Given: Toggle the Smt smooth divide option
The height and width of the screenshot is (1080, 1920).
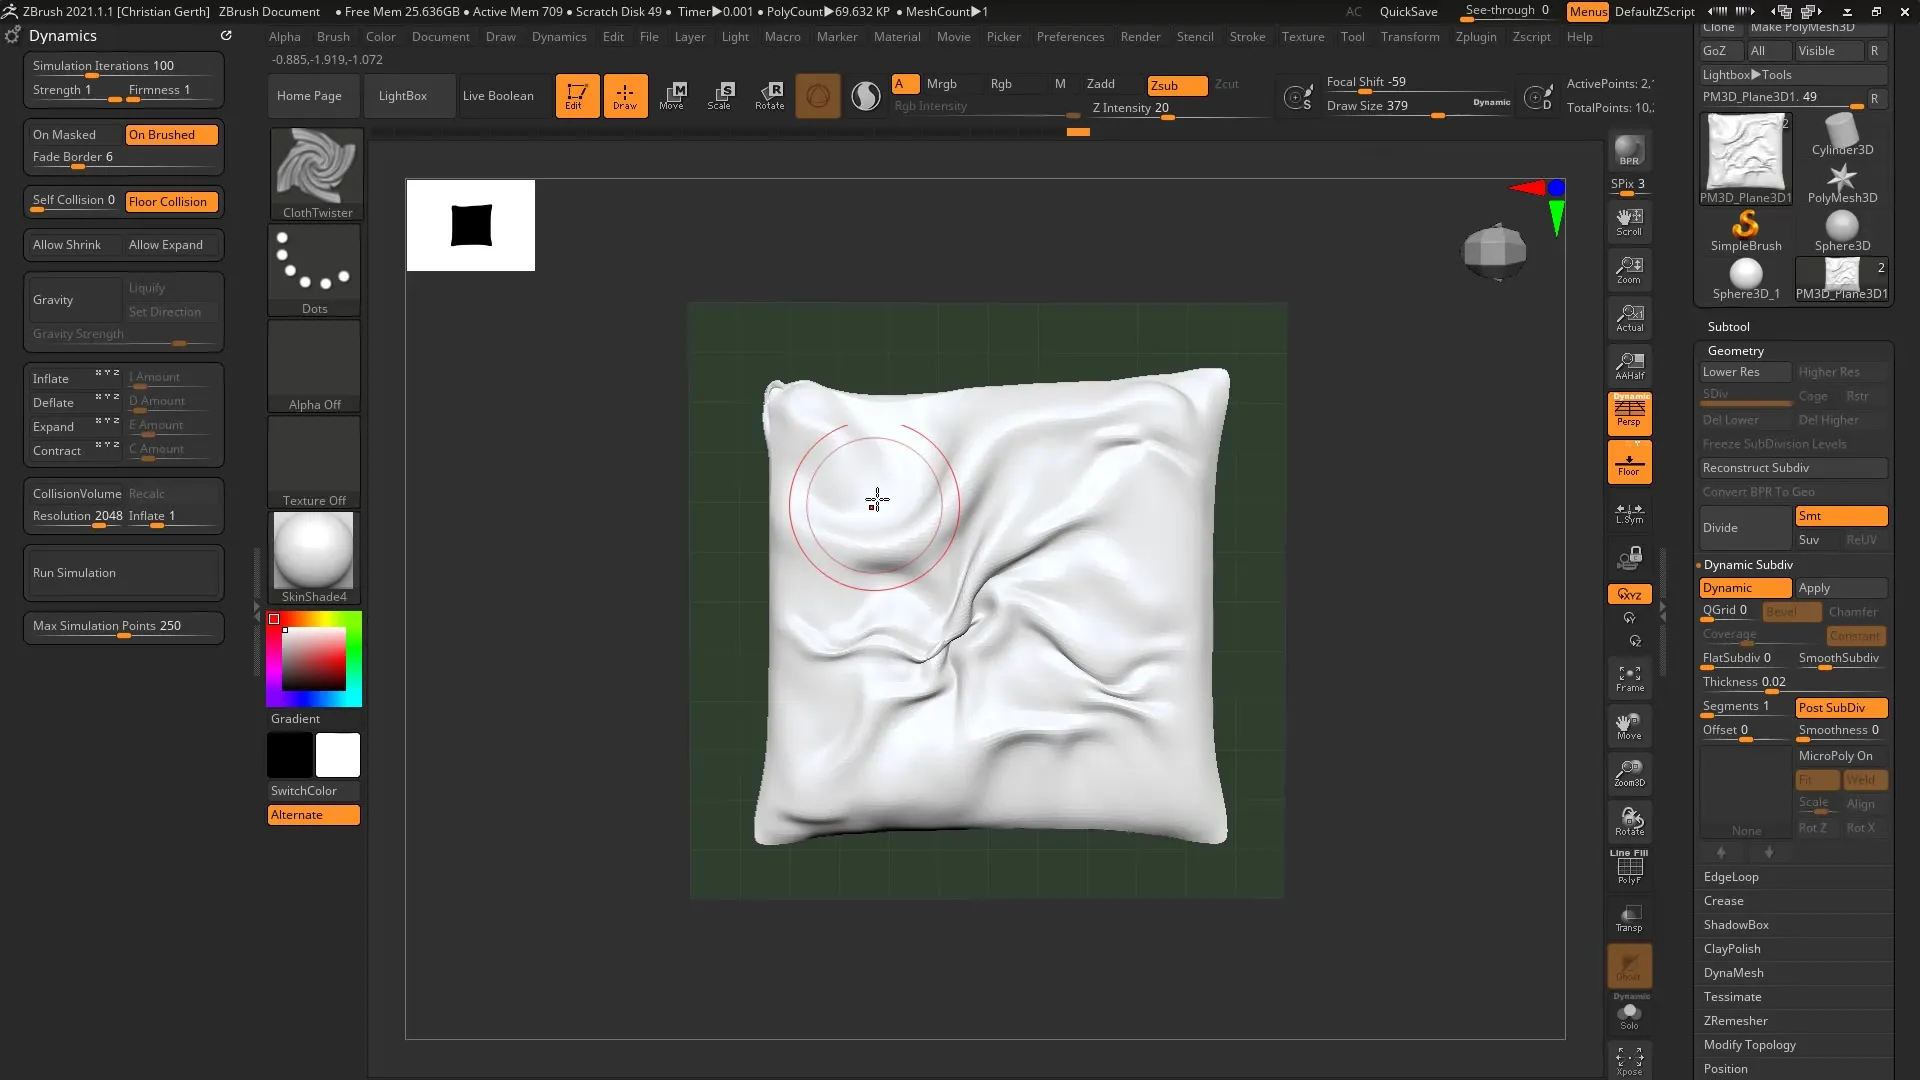Looking at the screenshot, I should click(x=1841, y=516).
